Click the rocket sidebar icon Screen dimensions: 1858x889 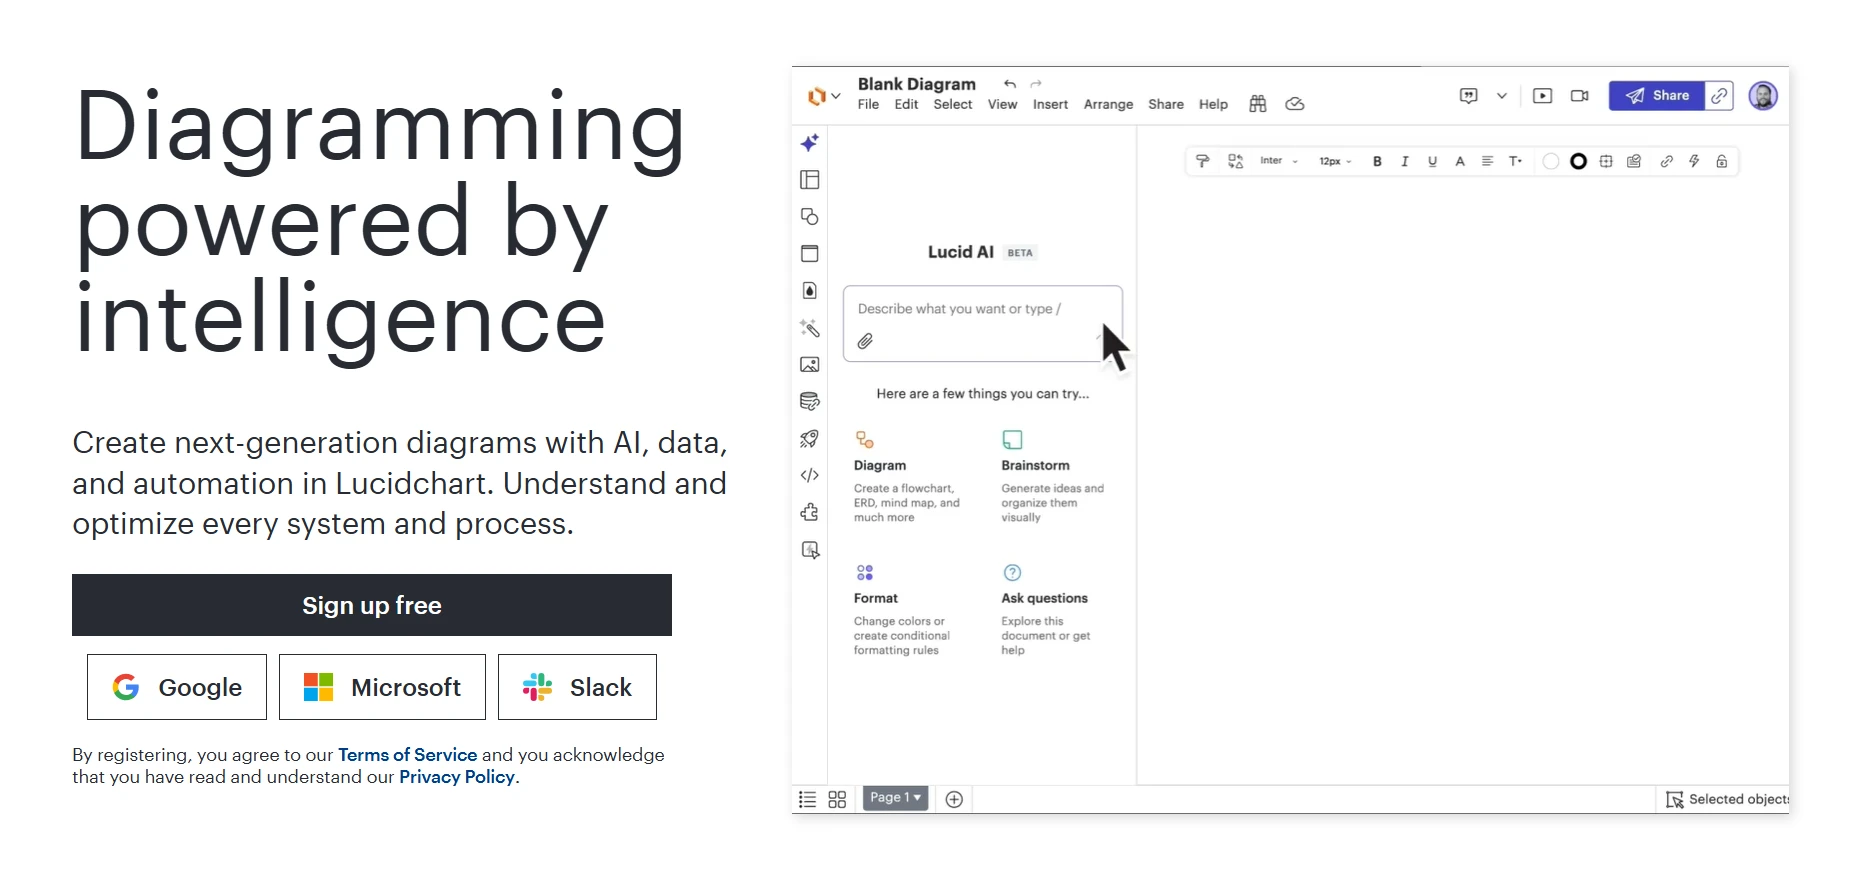810,439
